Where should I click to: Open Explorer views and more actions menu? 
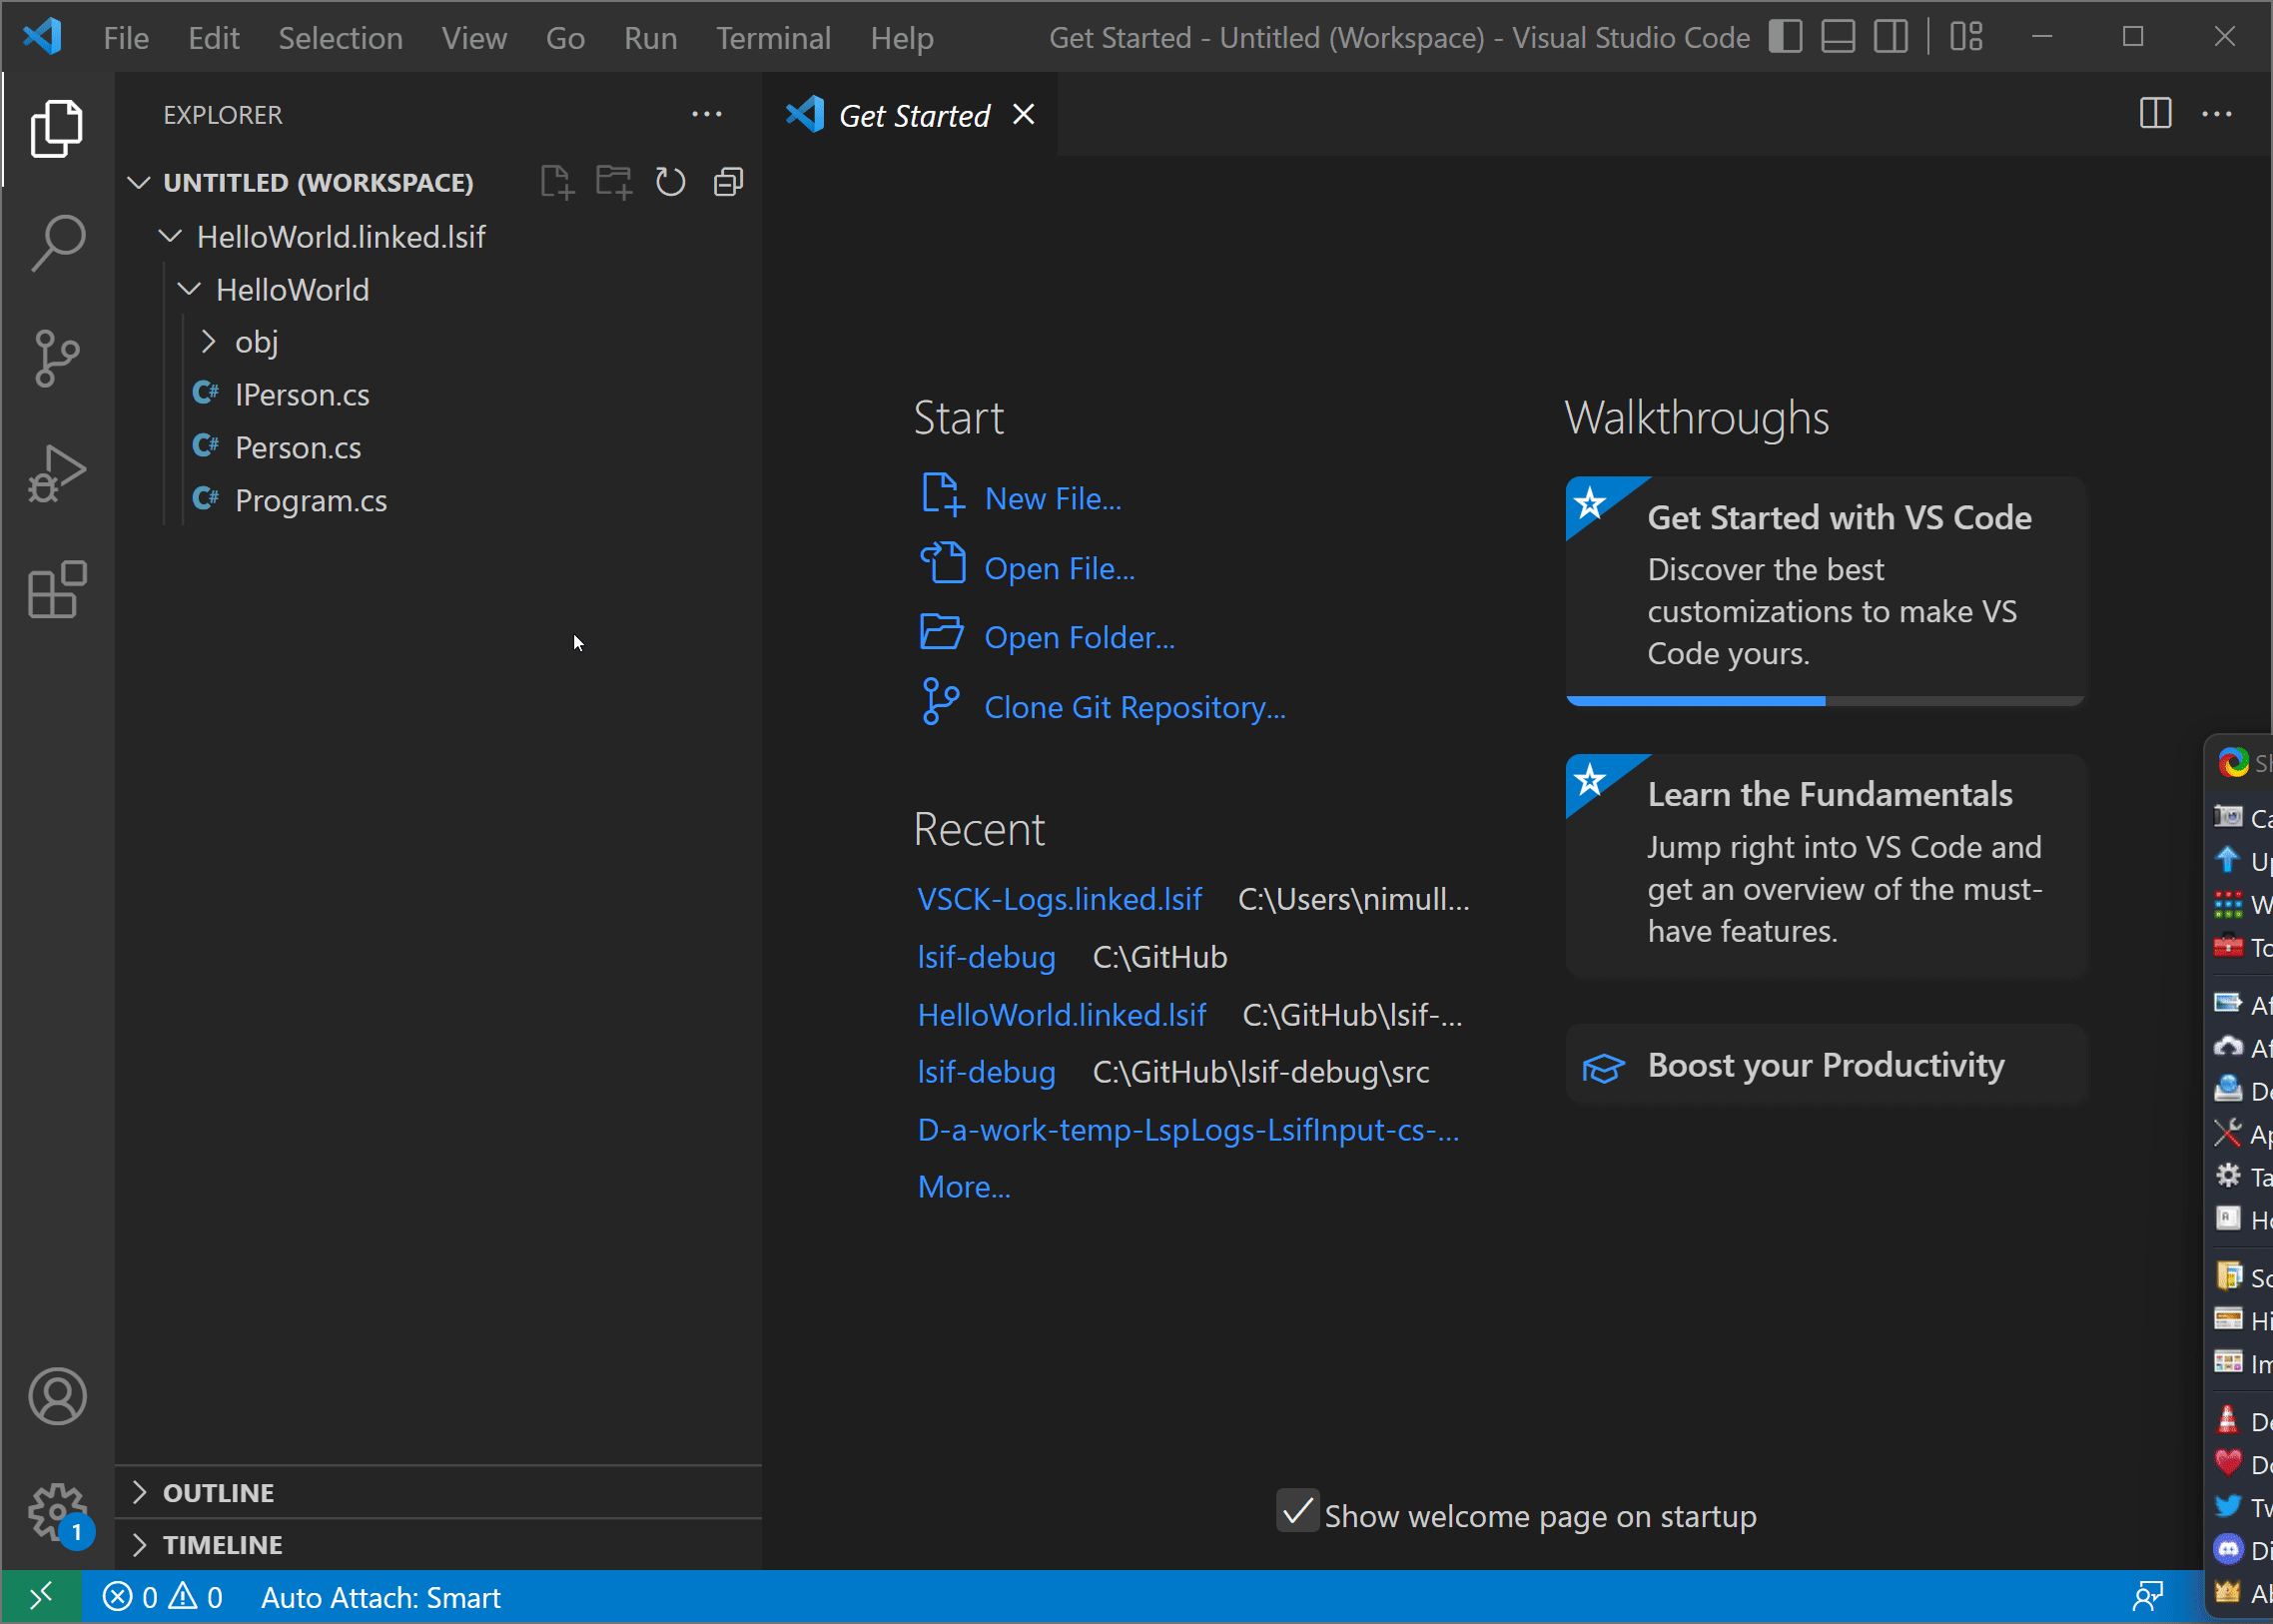pos(707,114)
